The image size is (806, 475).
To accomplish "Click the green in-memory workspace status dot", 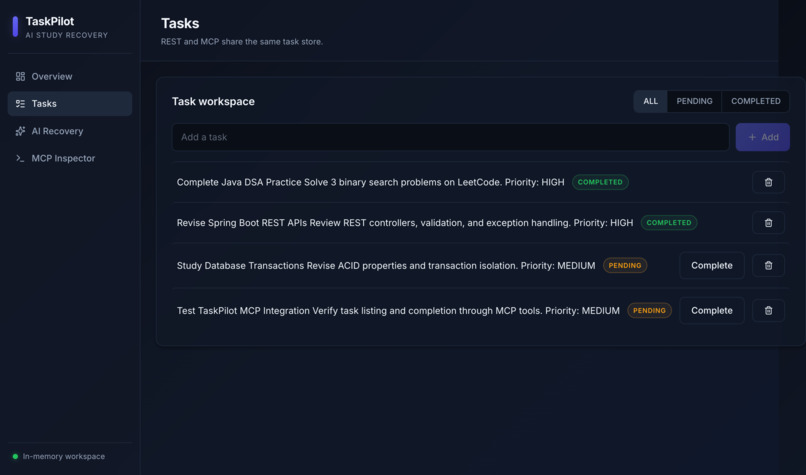I will pos(15,456).
